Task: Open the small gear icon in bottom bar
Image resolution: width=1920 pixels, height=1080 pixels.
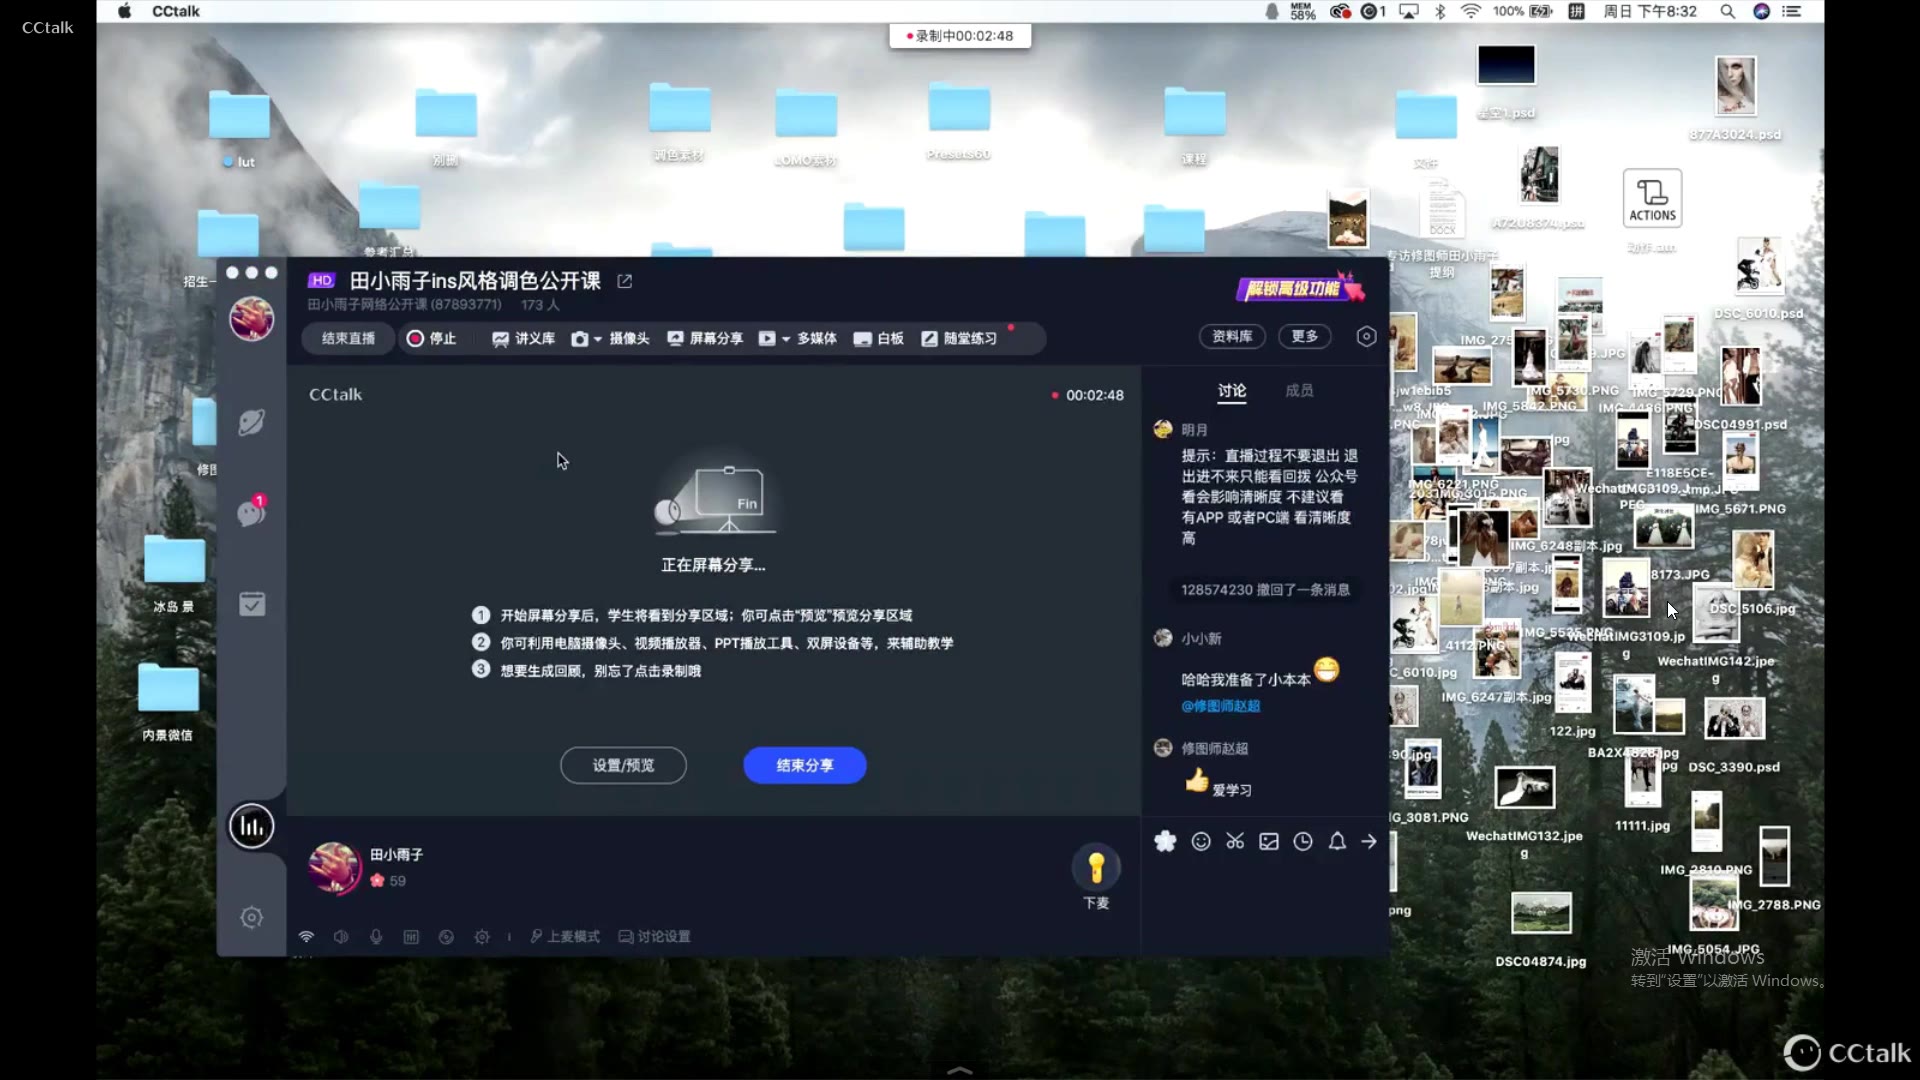Action: [482, 937]
